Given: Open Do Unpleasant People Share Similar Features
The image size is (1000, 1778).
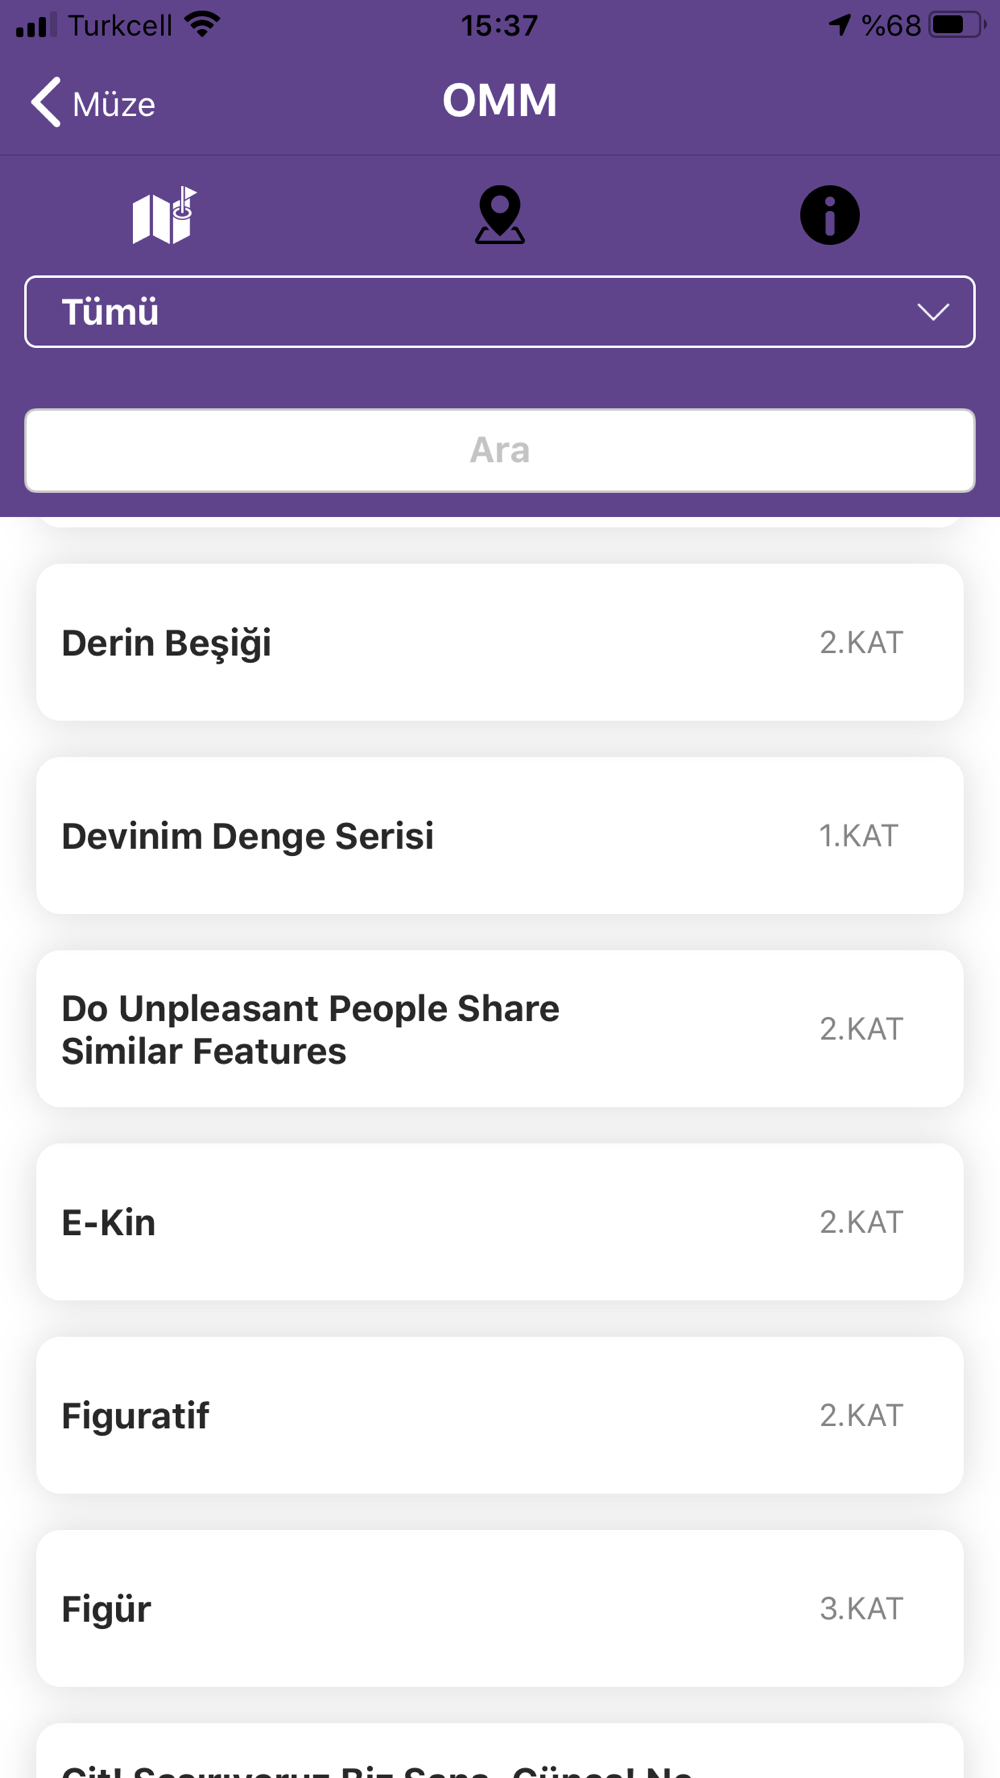Looking at the screenshot, I should click(500, 1029).
